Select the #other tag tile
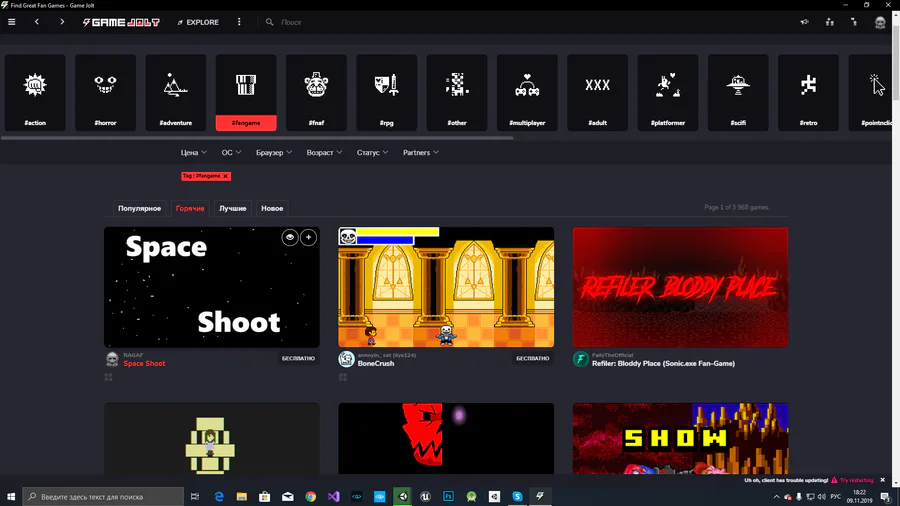 (x=457, y=92)
